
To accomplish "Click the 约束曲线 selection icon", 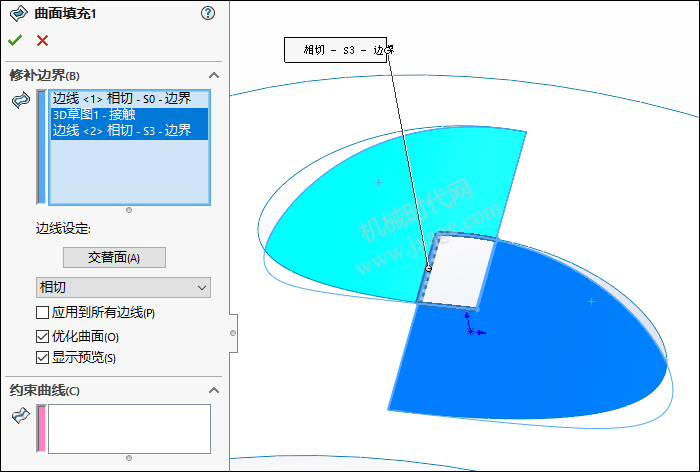I will pyautogui.click(x=21, y=416).
